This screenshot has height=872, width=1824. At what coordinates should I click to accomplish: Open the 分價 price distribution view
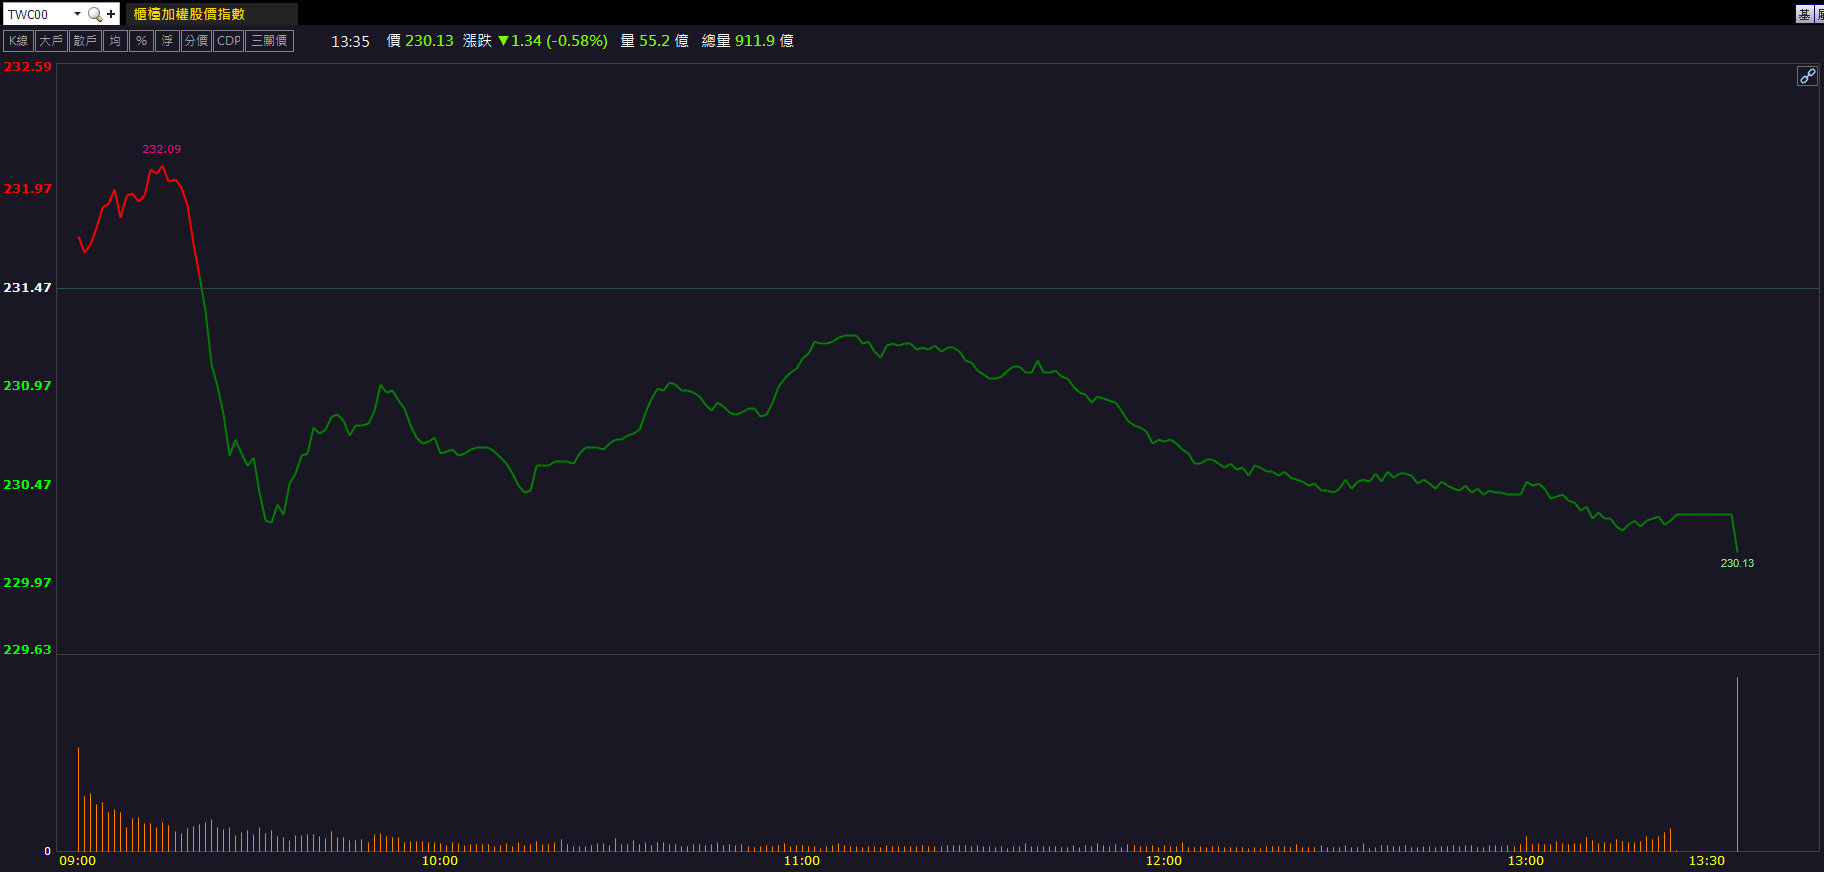pos(196,41)
